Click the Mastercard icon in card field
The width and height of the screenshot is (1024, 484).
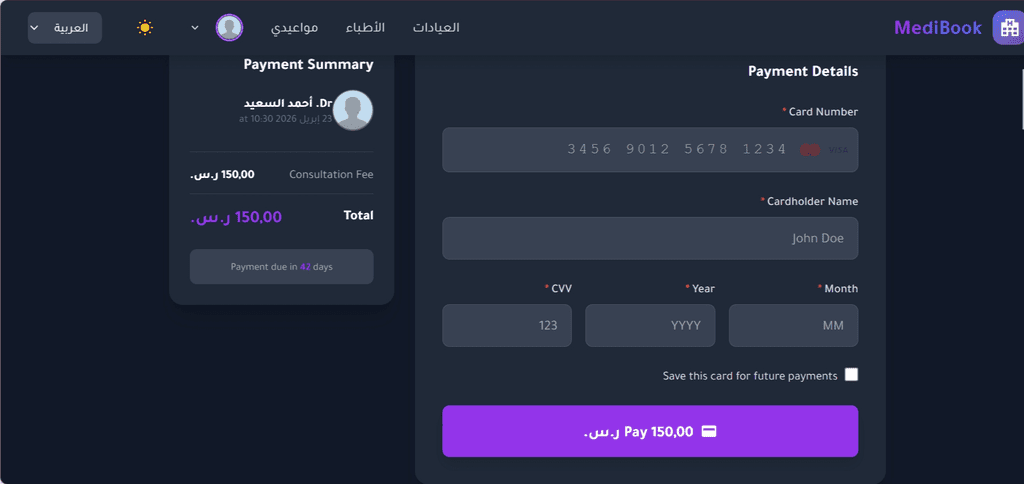tap(809, 150)
